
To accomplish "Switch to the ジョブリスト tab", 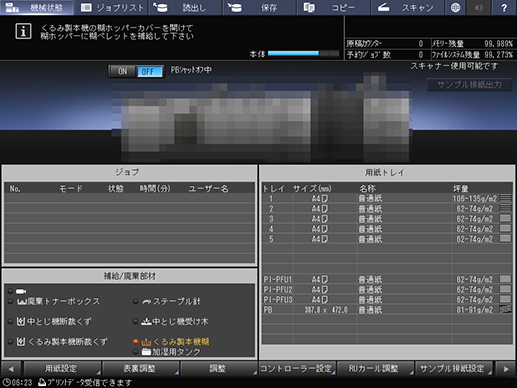I will click(111, 7).
